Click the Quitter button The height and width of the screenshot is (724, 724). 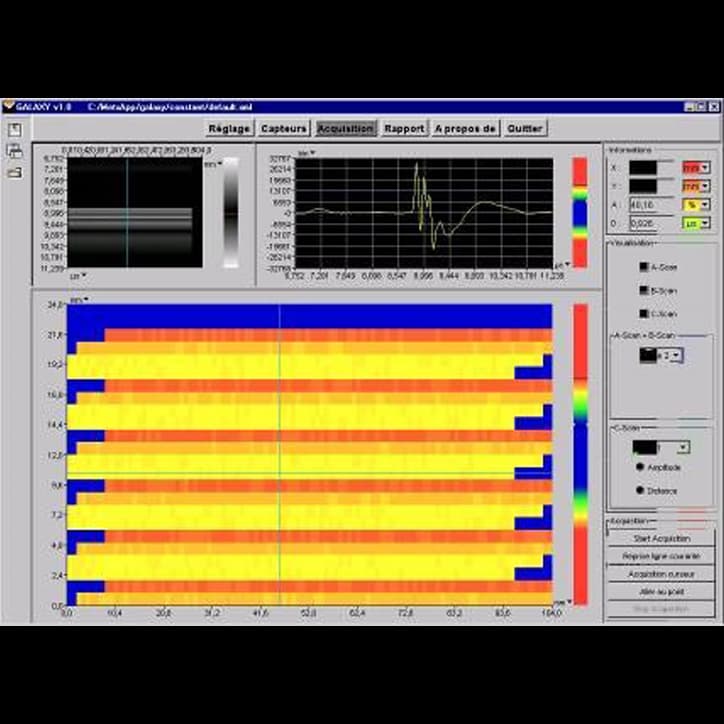pos(525,128)
